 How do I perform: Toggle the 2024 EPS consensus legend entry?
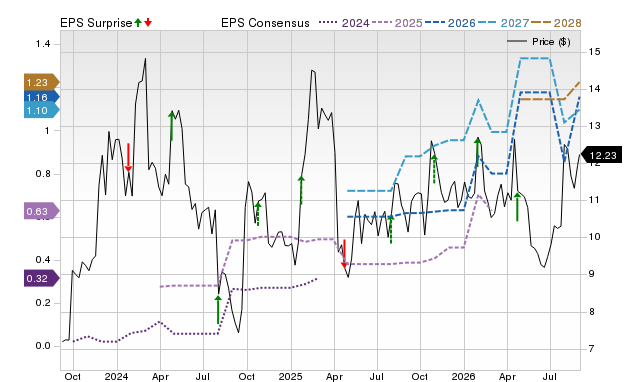344,23
